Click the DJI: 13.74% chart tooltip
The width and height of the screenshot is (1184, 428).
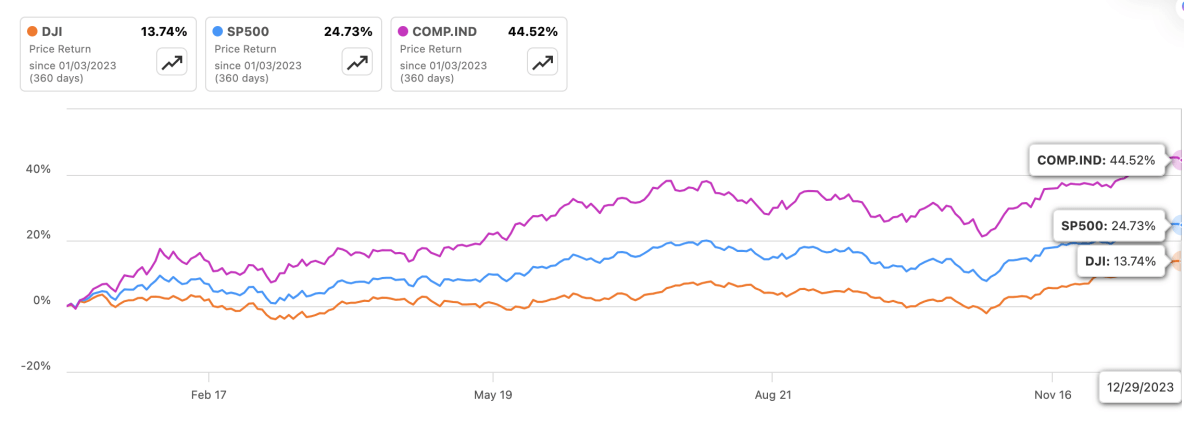[x=1120, y=262]
